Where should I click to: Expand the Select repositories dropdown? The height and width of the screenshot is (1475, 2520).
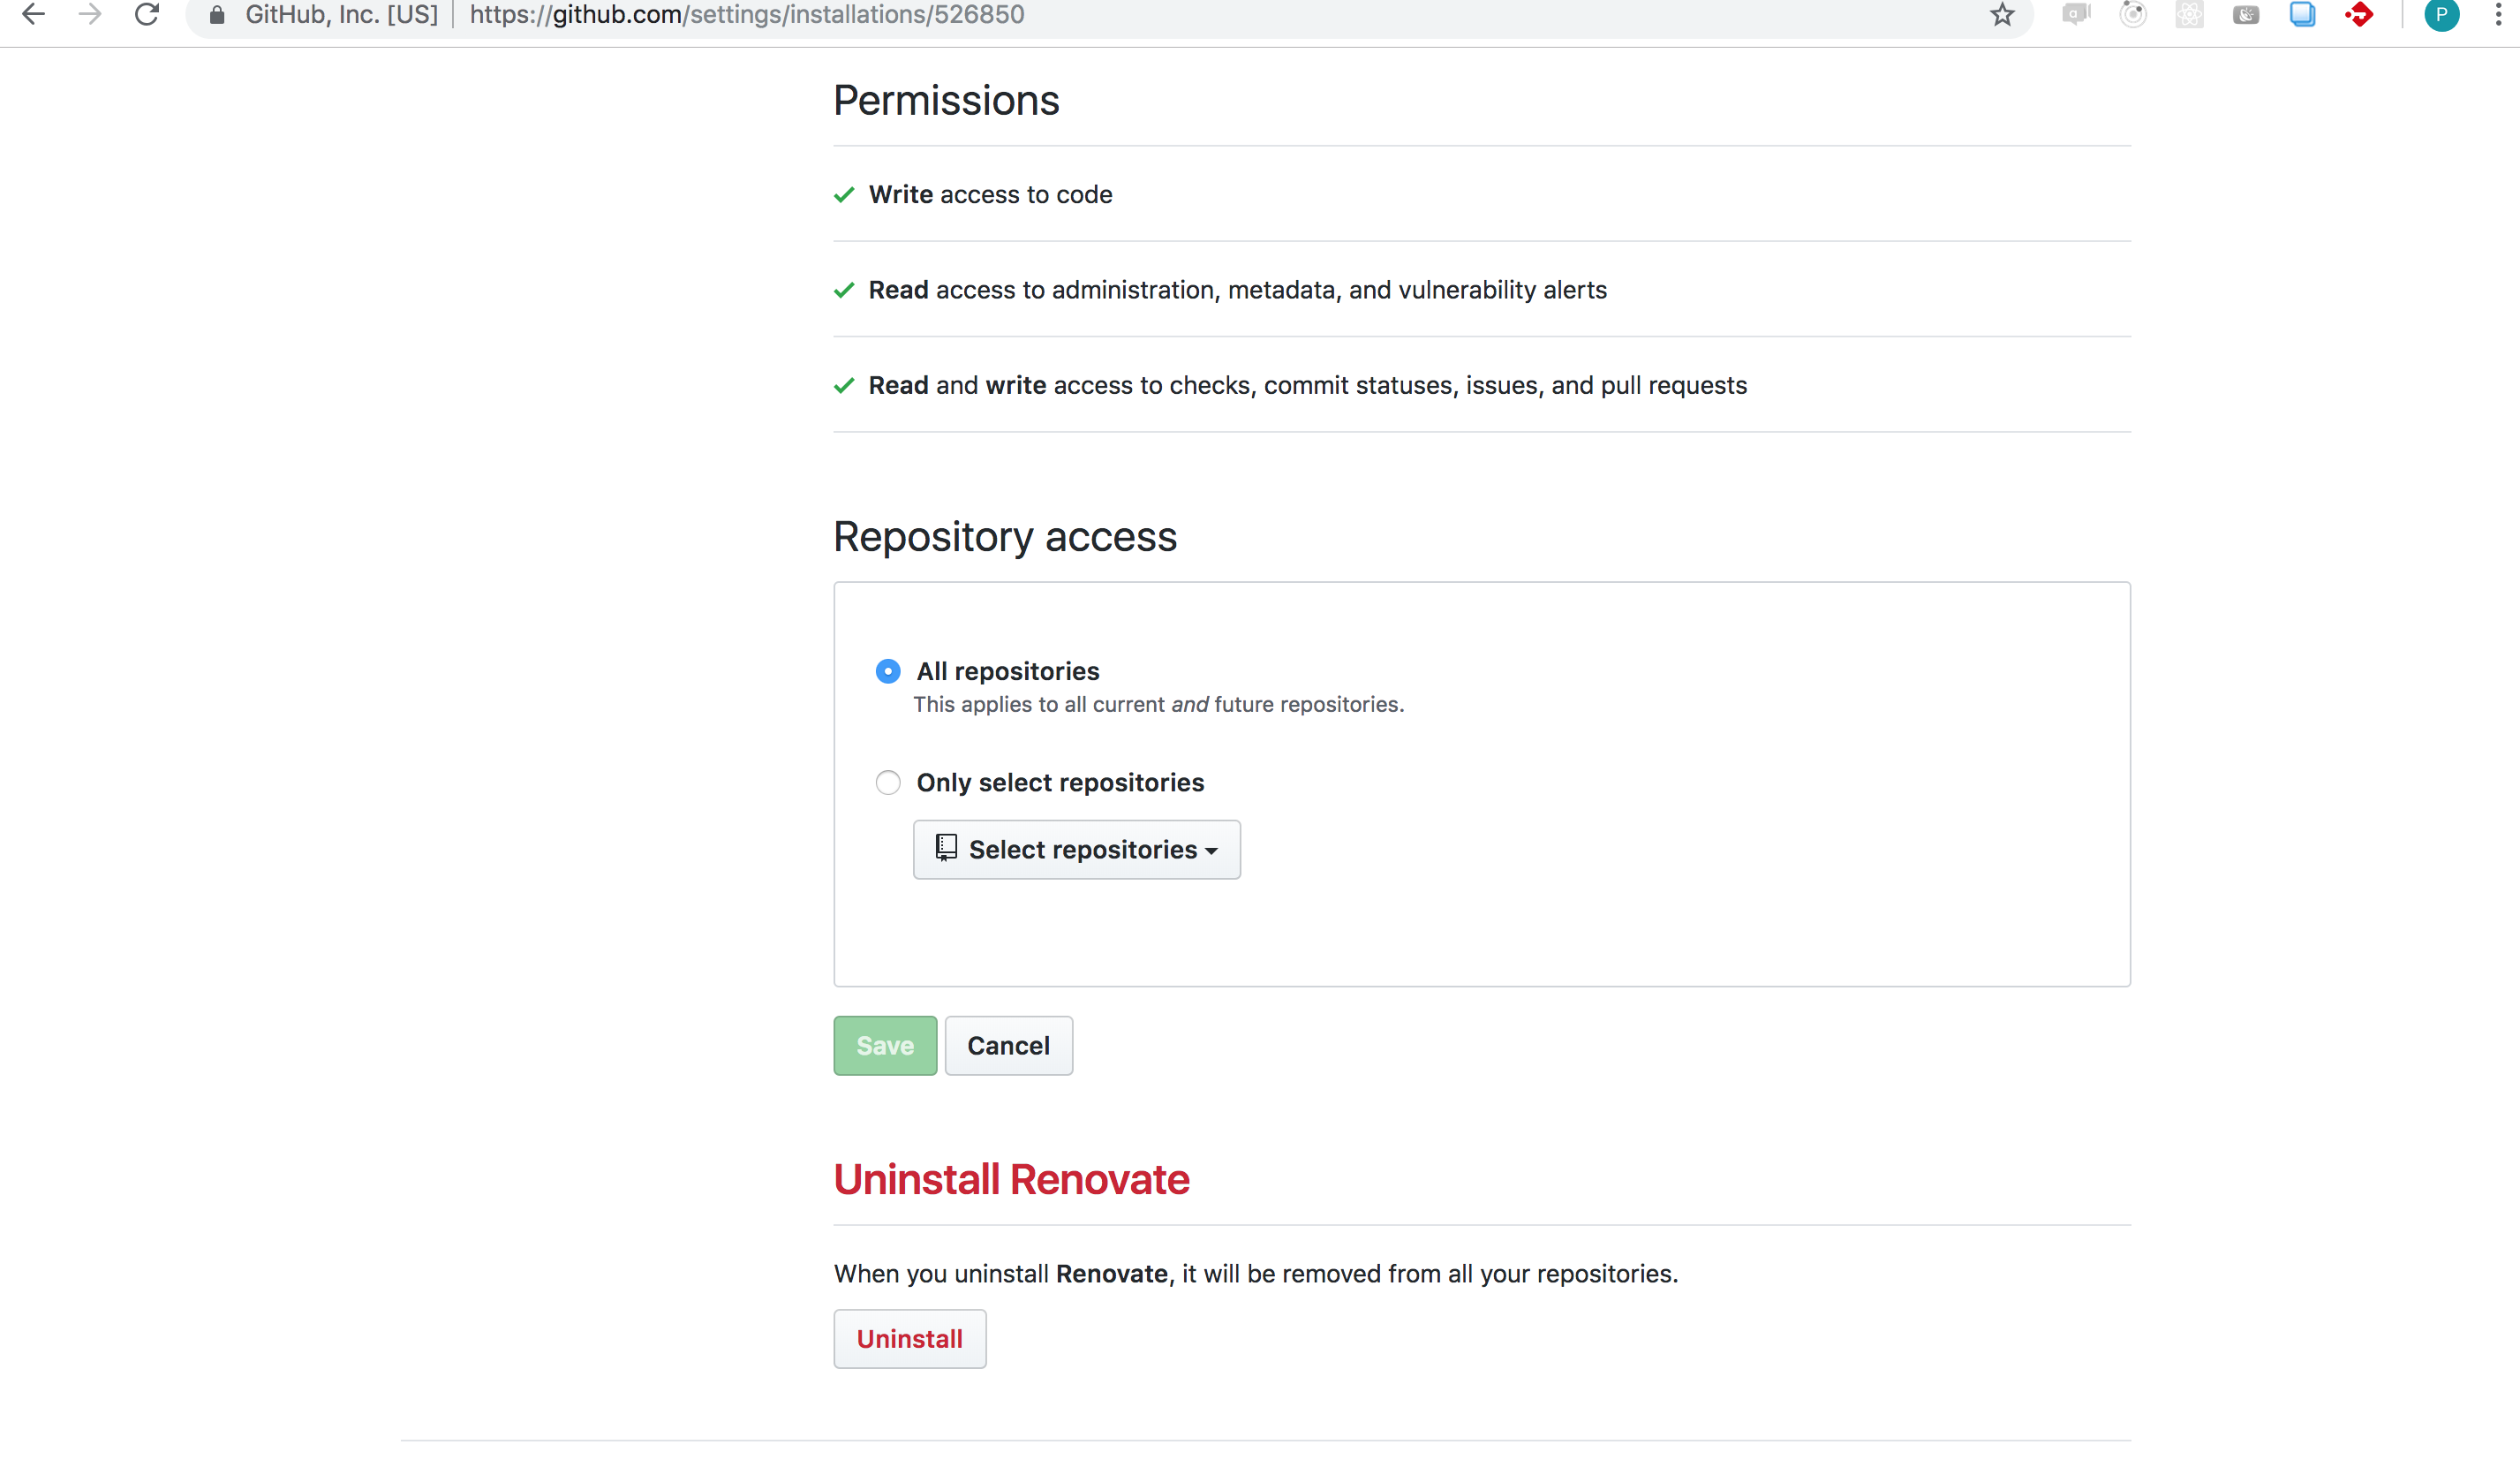pos(1076,849)
